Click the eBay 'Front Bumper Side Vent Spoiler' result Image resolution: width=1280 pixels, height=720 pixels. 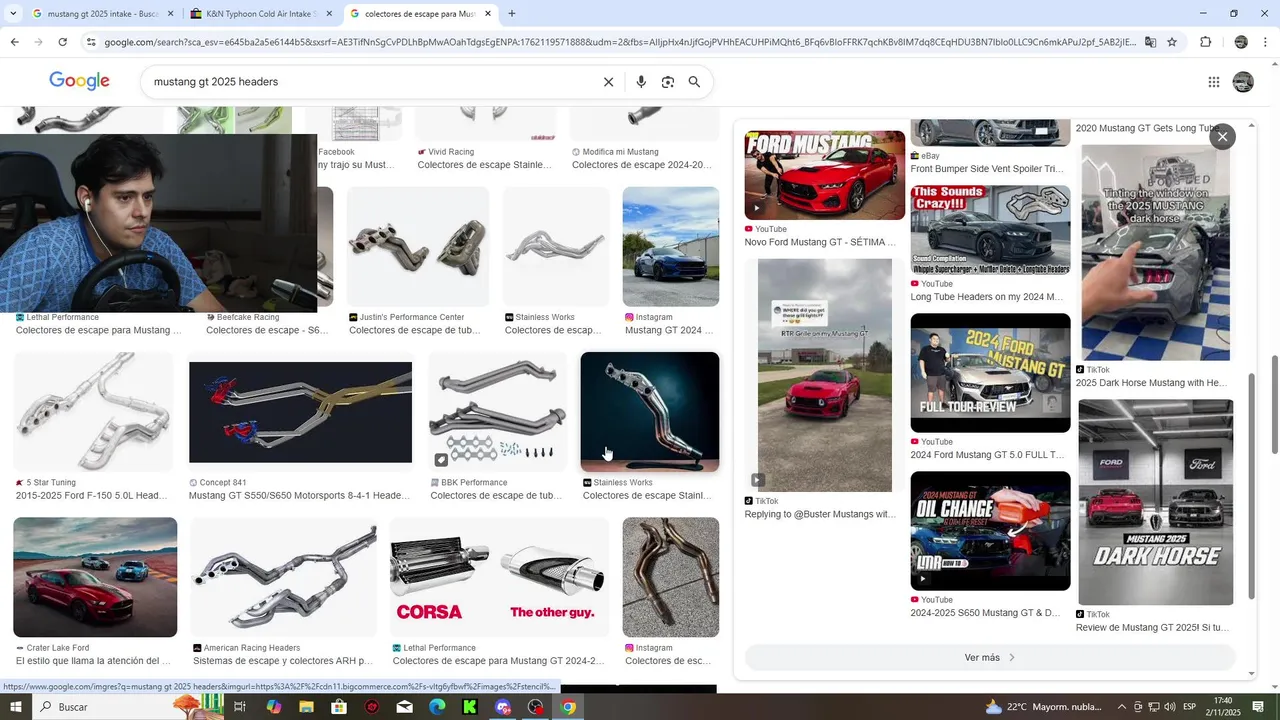pyautogui.click(x=987, y=169)
